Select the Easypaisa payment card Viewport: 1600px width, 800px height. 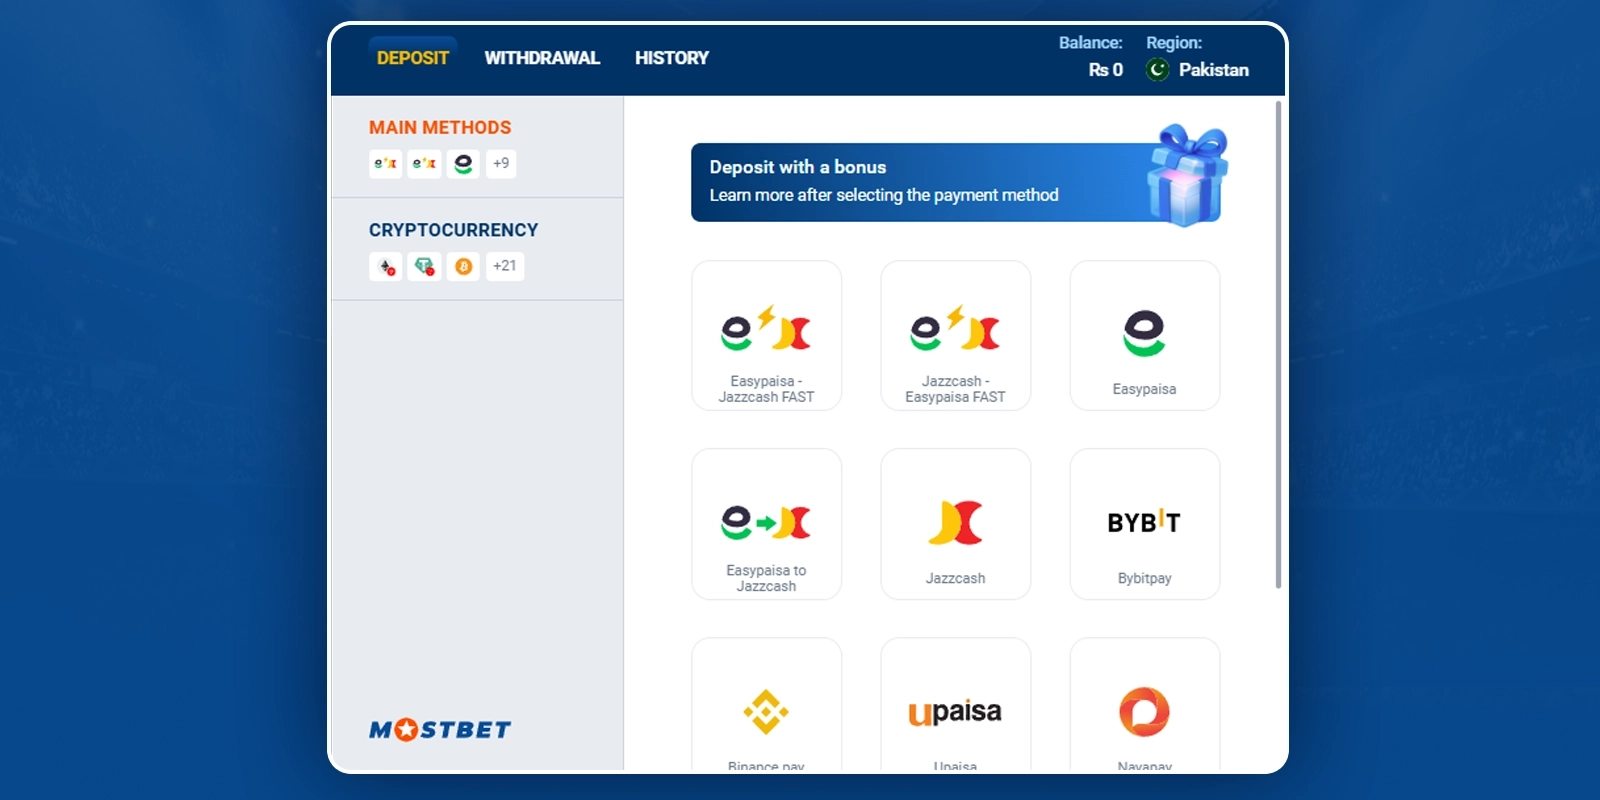tap(1145, 336)
